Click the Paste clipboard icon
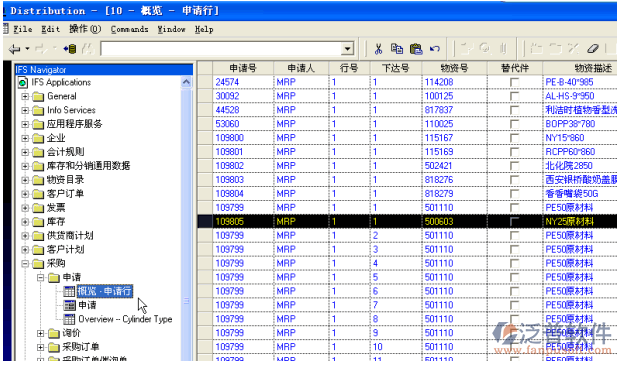 click(416, 49)
